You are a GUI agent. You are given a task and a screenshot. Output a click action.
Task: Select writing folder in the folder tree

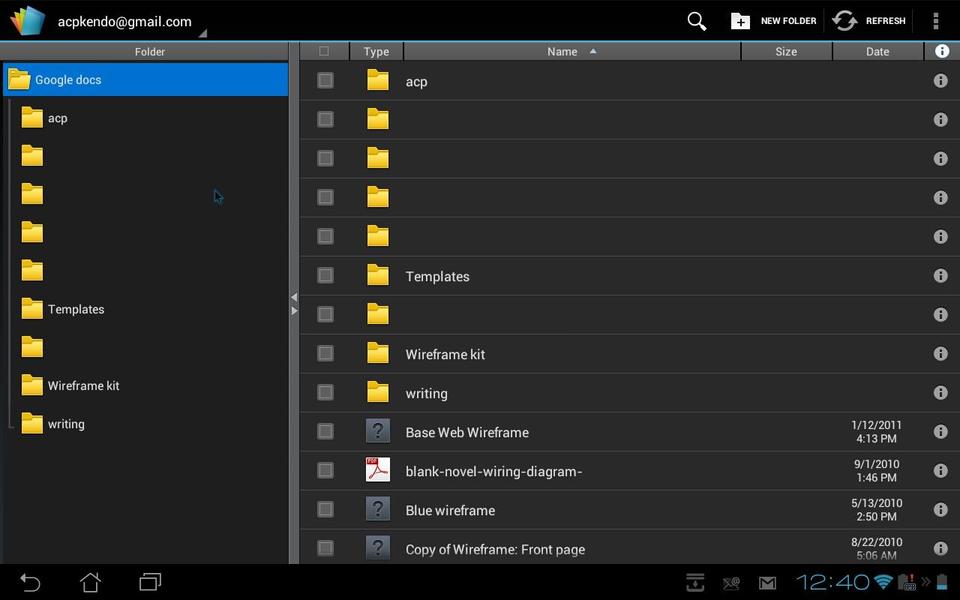coord(66,424)
